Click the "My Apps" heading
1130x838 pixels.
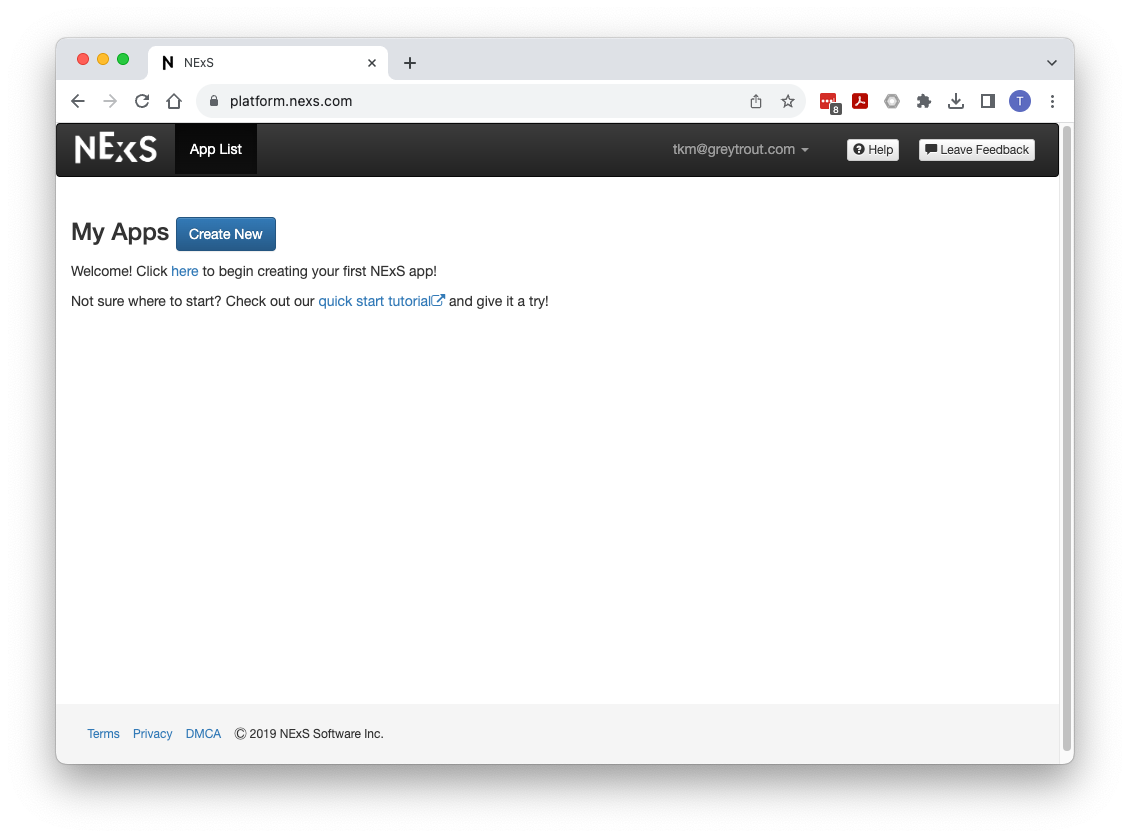click(120, 232)
